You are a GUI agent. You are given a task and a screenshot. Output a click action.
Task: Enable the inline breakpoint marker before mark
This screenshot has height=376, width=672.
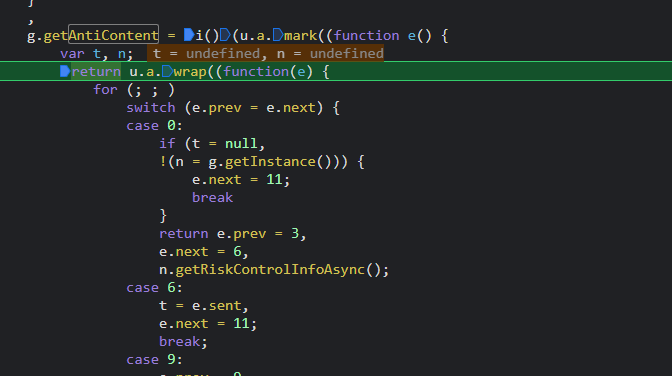[x=278, y=35]
